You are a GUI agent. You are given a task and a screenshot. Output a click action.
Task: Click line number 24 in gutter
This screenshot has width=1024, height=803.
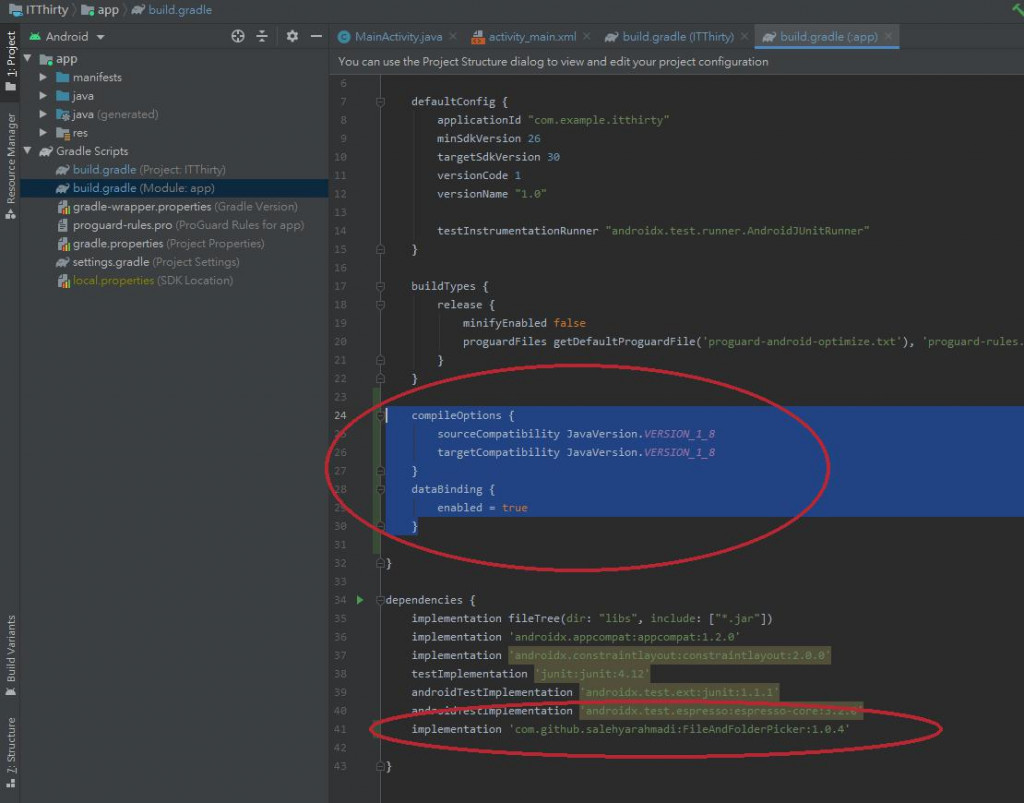[340, 415]
